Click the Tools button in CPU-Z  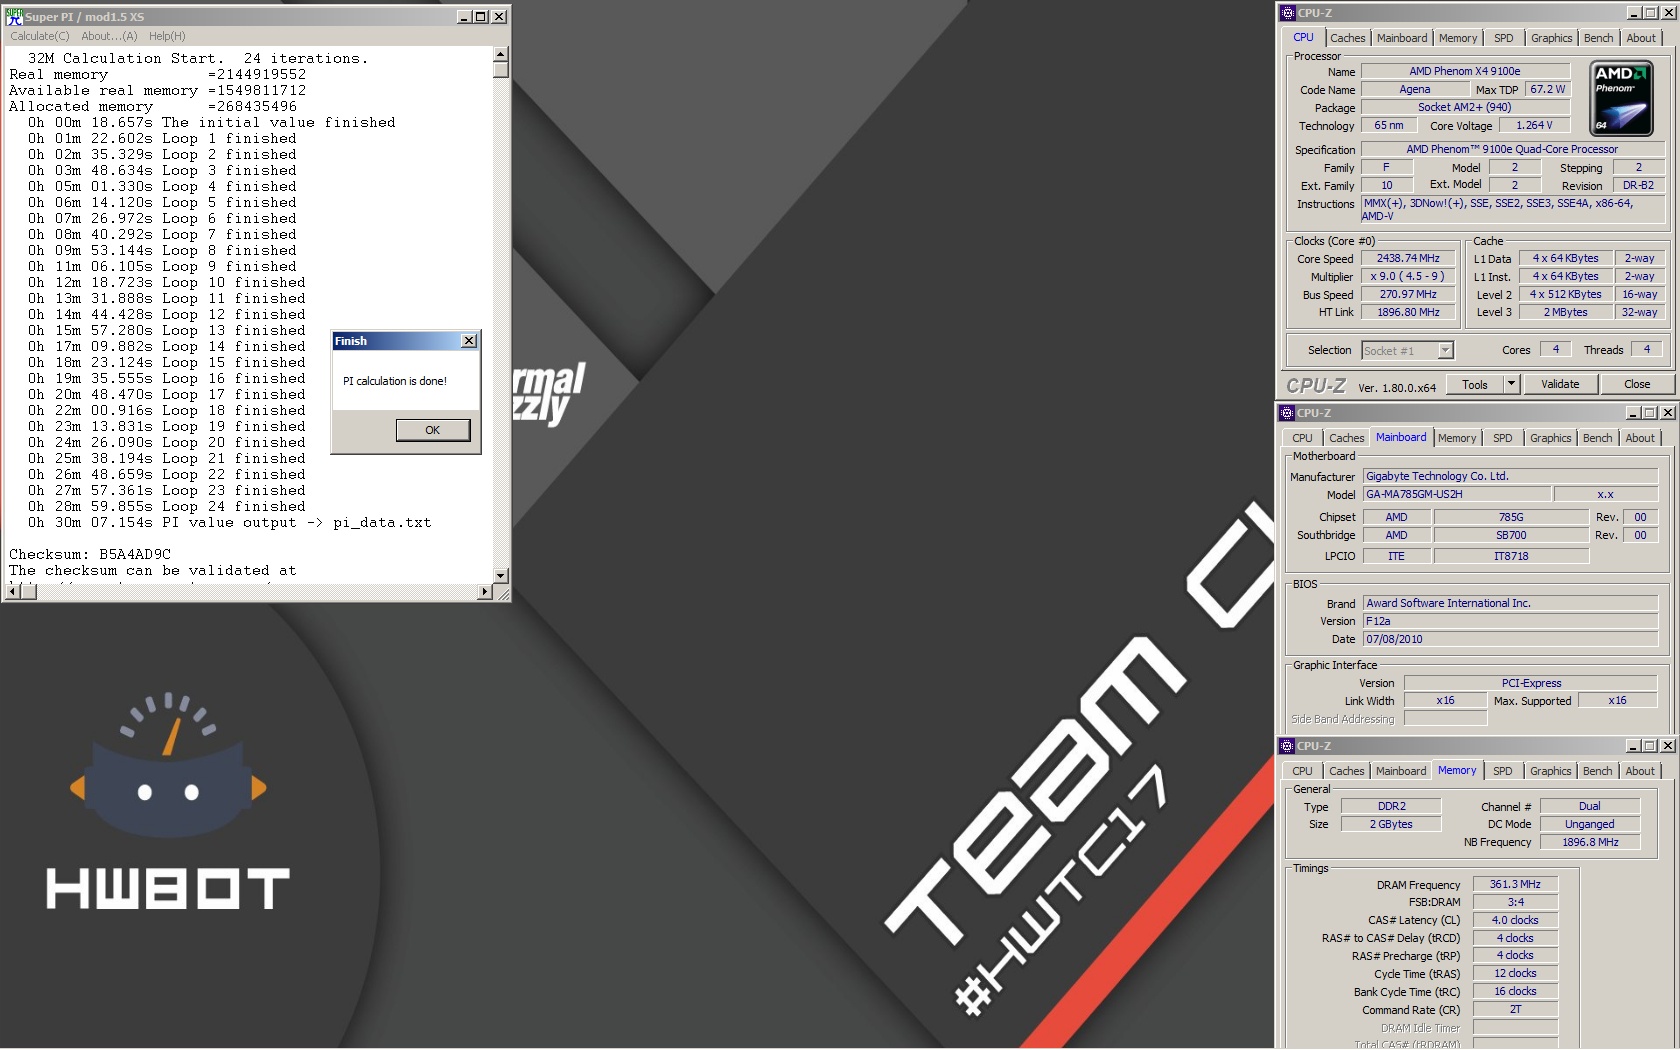coord(1475,384)
